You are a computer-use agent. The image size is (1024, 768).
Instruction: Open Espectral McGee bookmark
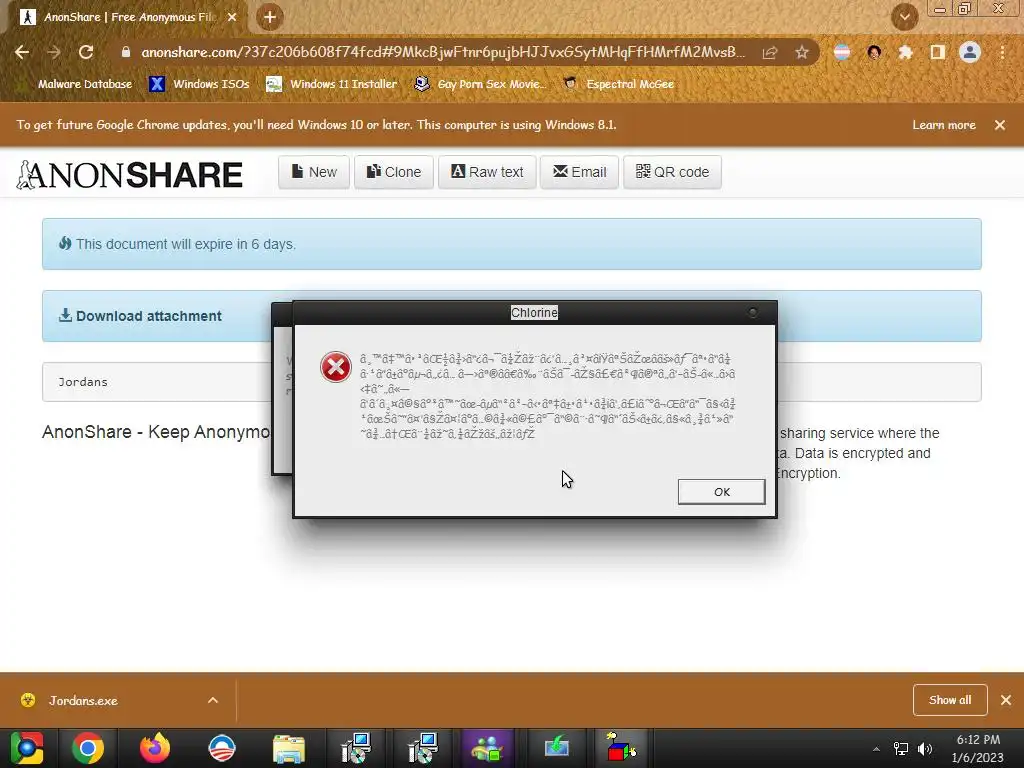click(x=618, y=84)
